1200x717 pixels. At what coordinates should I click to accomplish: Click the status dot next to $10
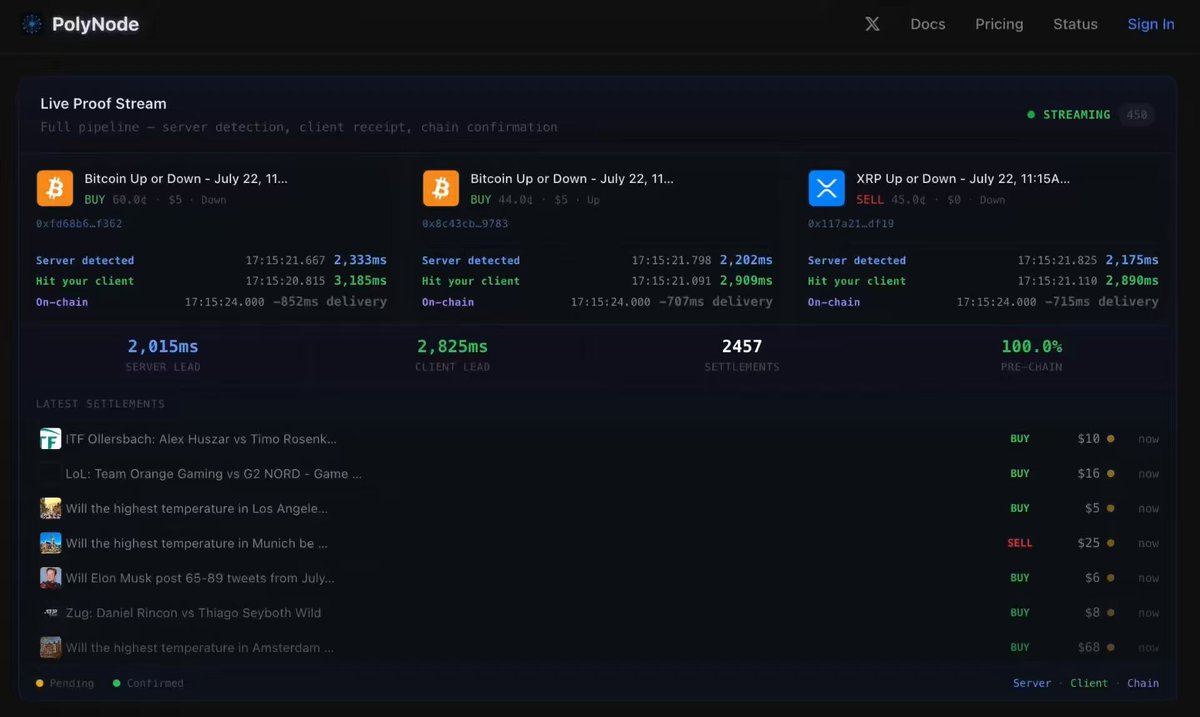1110,439
